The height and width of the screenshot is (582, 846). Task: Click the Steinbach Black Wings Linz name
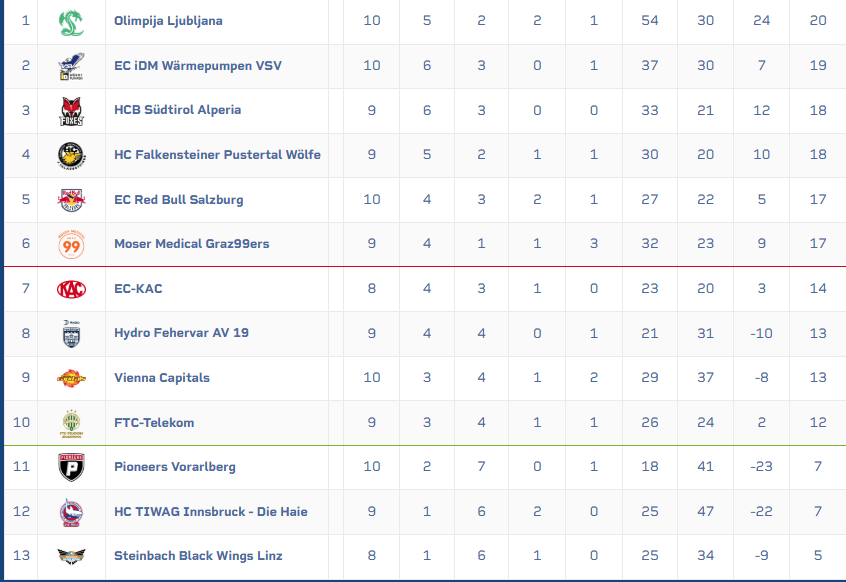(198, 556)
